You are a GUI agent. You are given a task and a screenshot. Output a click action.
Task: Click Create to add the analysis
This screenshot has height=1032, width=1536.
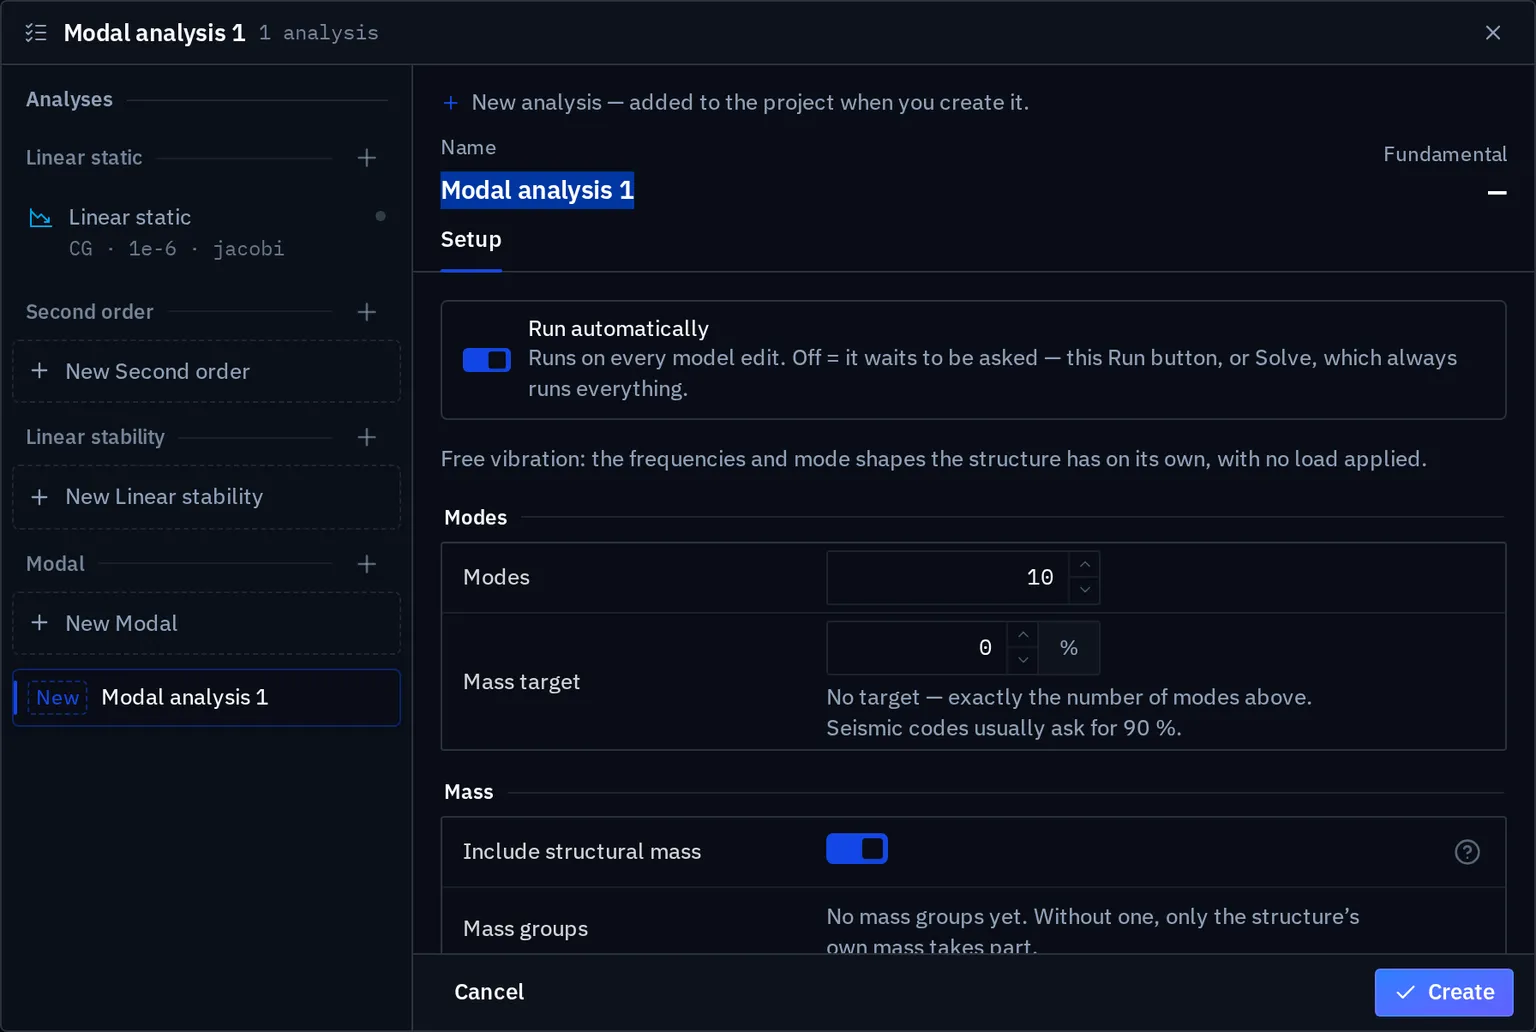[1443, 992]
